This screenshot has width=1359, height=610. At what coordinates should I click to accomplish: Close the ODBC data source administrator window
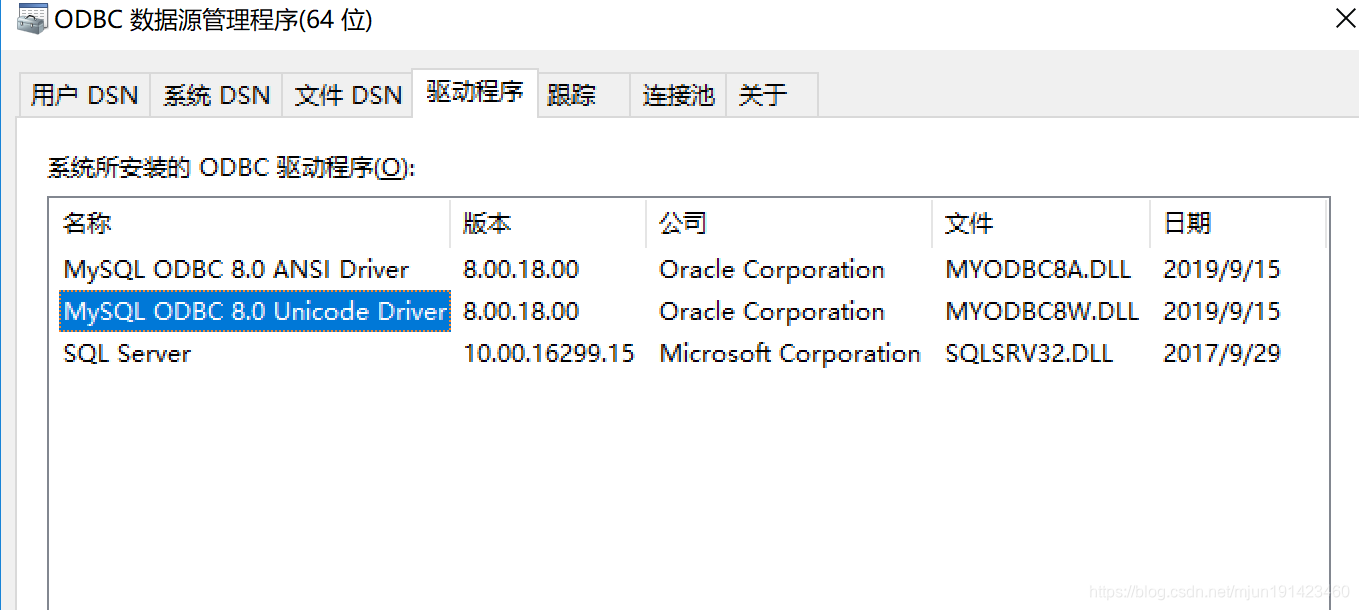coord(1346,17)
